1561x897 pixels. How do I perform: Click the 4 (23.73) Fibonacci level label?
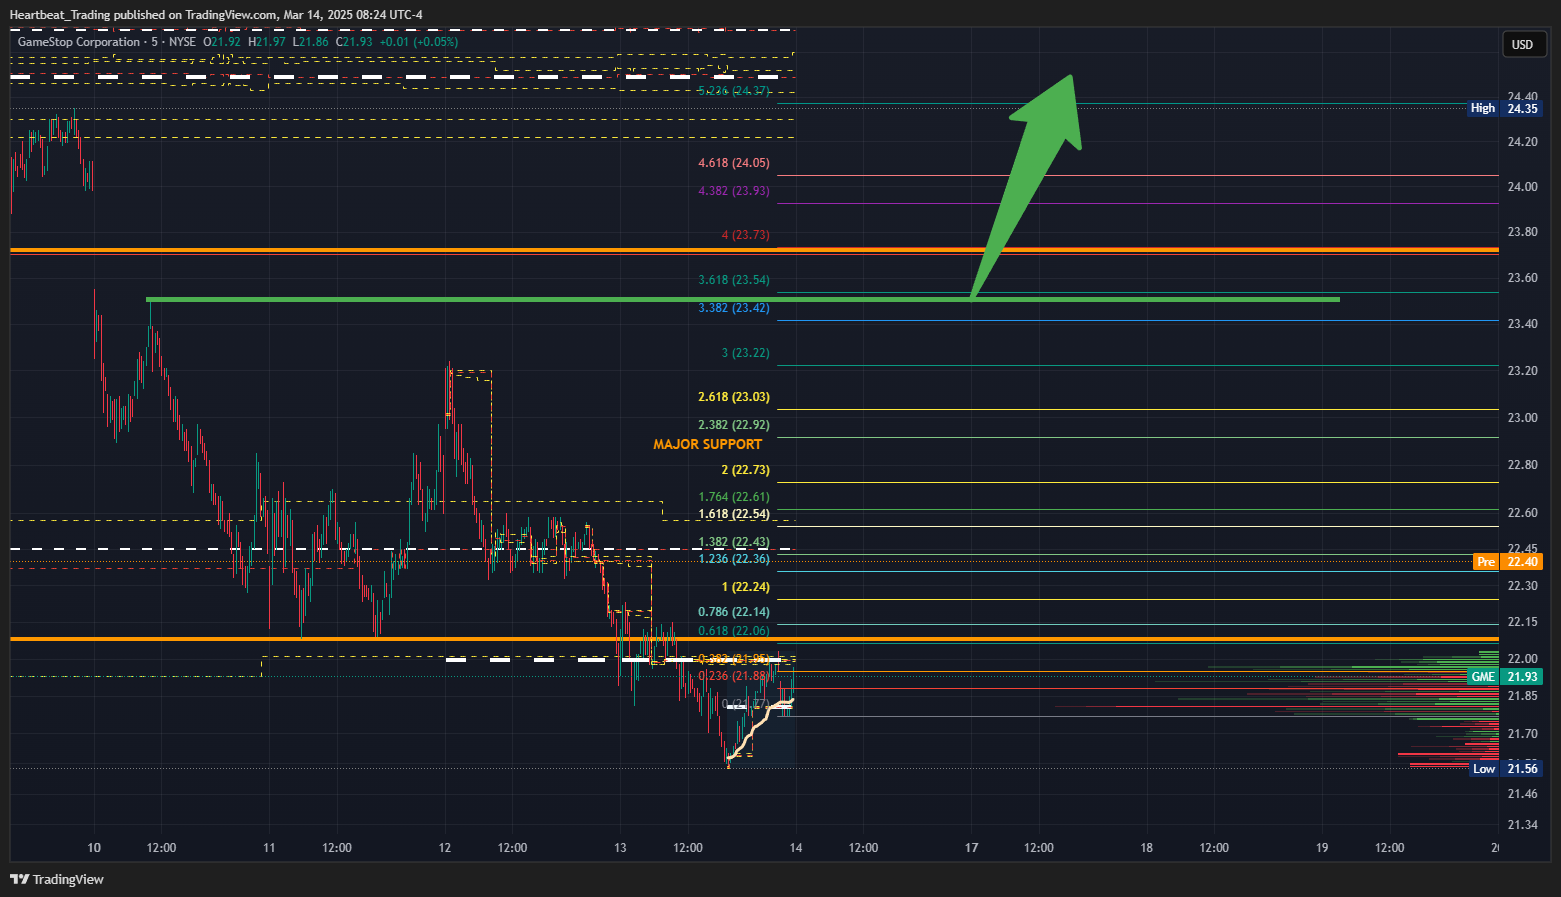(746, 235)
